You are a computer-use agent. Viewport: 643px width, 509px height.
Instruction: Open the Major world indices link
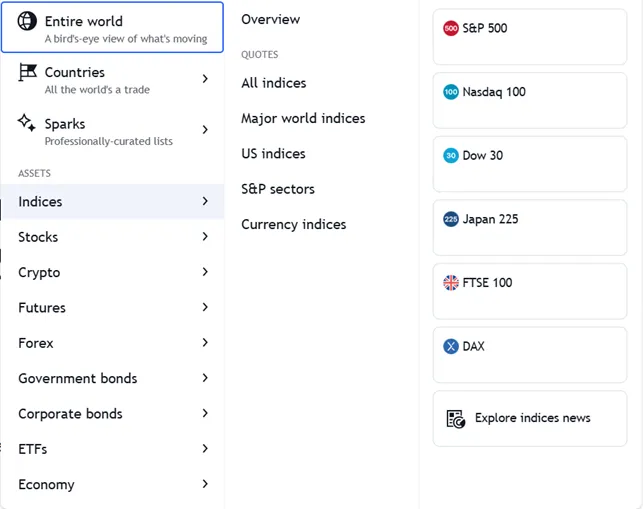tap(303, 118)
